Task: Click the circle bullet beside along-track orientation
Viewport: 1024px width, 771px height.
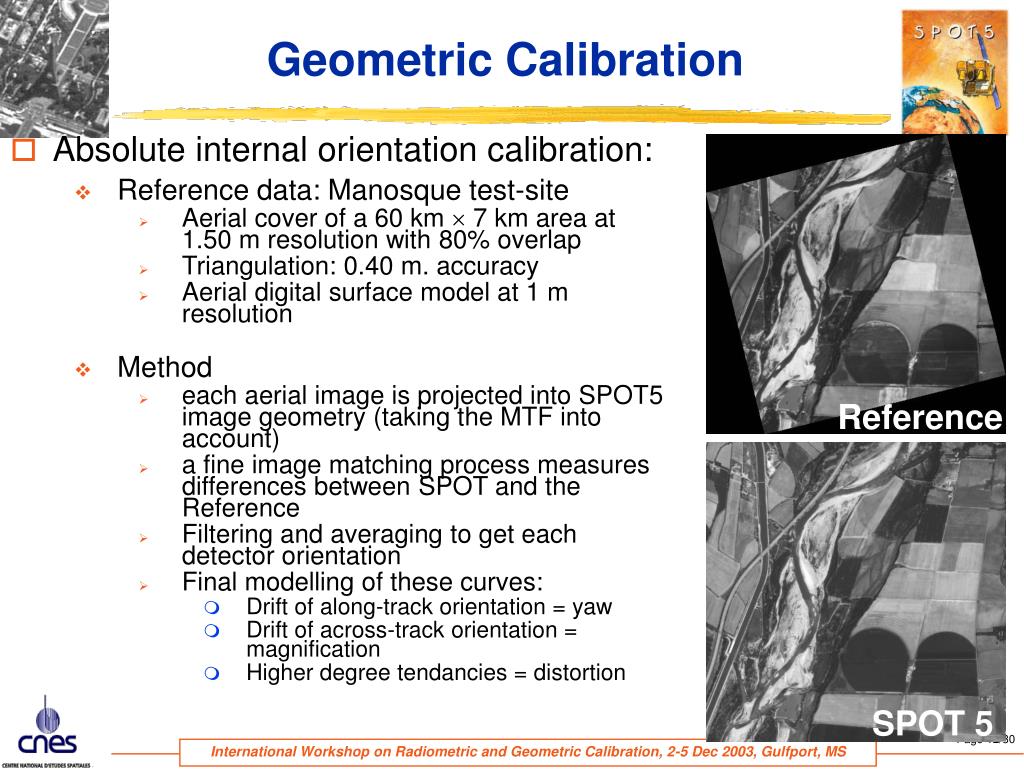Action: click(x=212, y=608)
